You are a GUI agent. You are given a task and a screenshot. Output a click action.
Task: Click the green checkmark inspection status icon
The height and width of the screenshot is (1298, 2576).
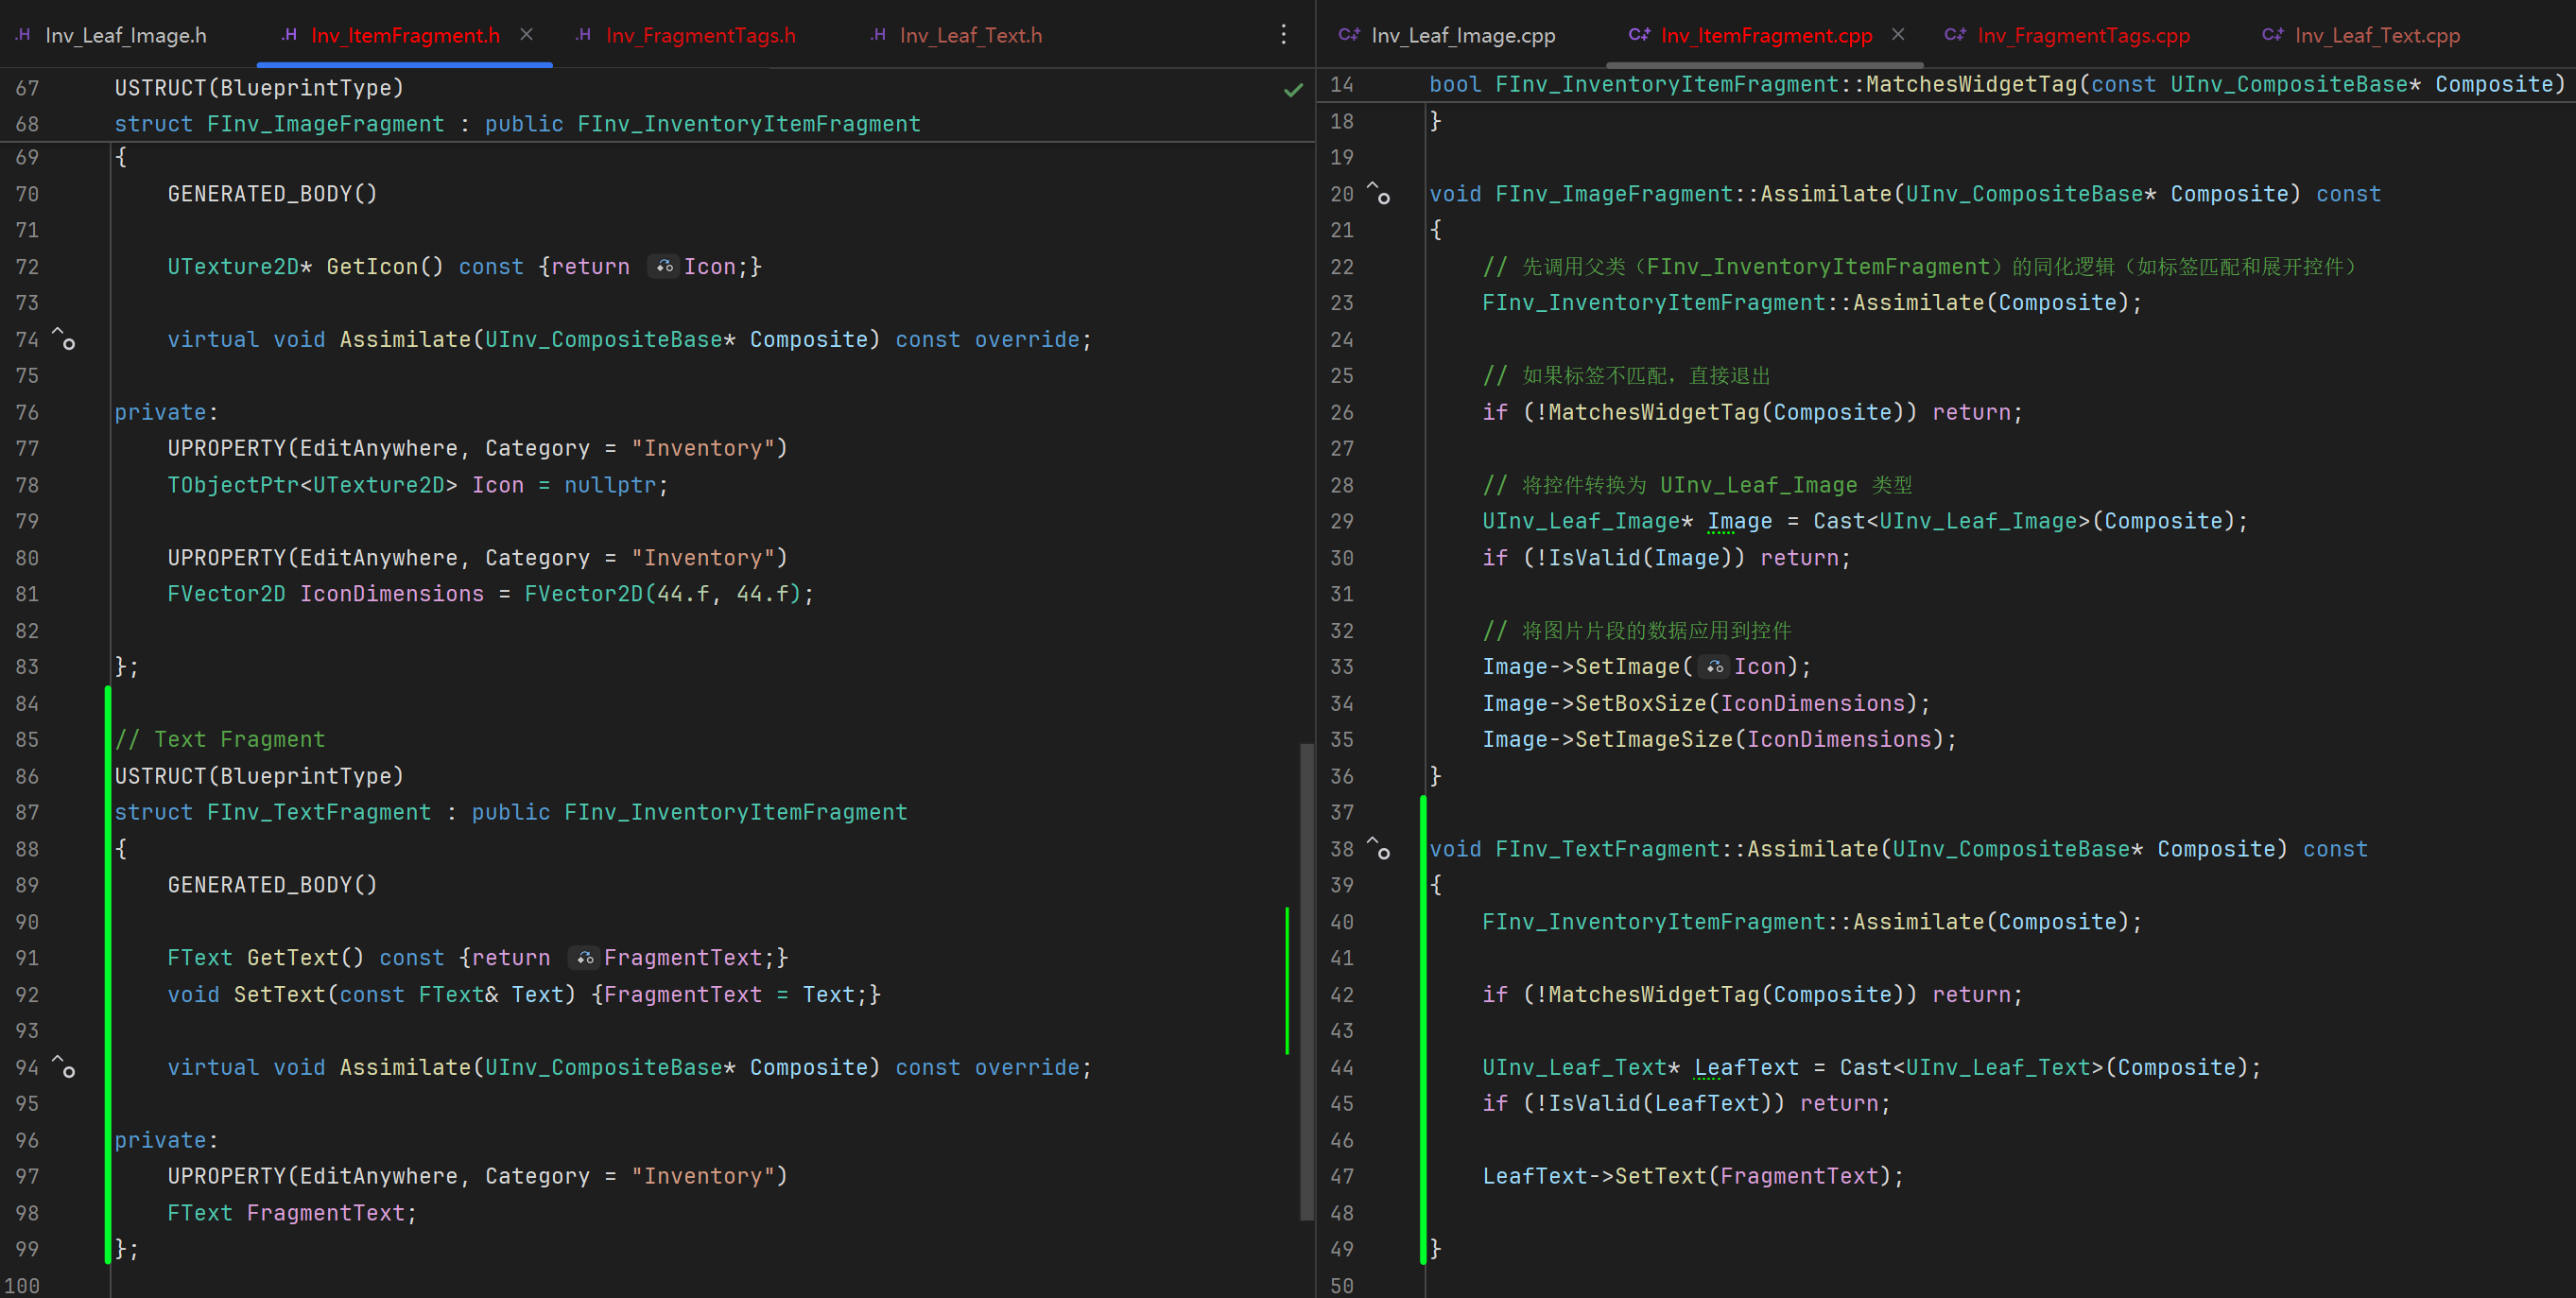point(1293,90)
